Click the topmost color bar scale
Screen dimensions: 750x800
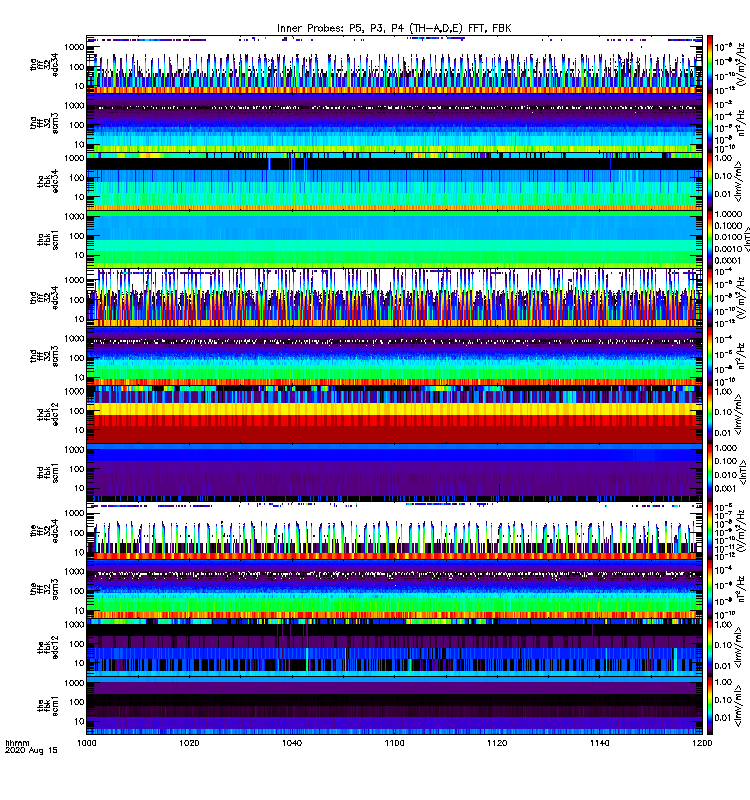(x=710, y=65)
